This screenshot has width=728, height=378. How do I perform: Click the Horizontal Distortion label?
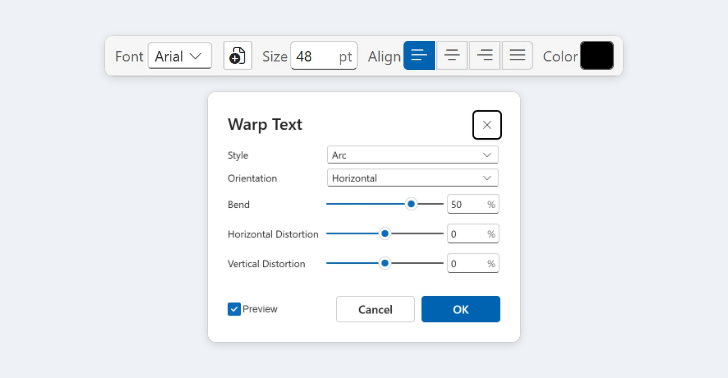pos(273,235)
